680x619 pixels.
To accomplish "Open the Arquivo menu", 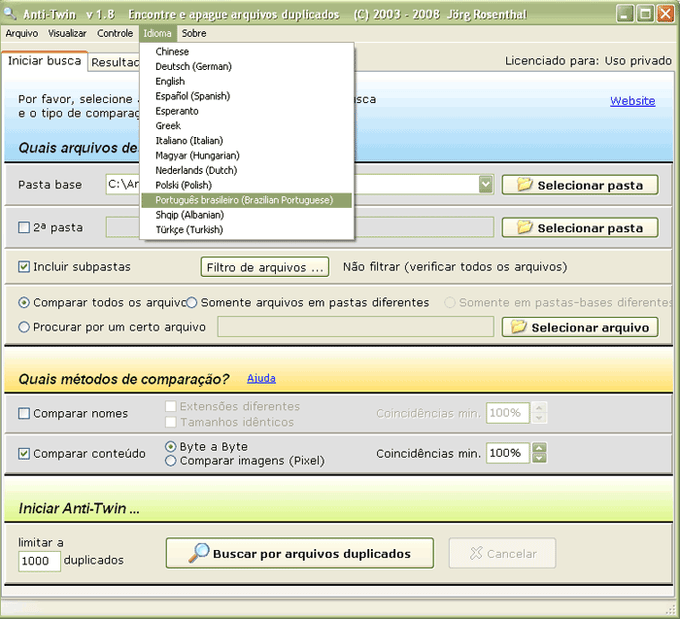I will click(22, 33).
